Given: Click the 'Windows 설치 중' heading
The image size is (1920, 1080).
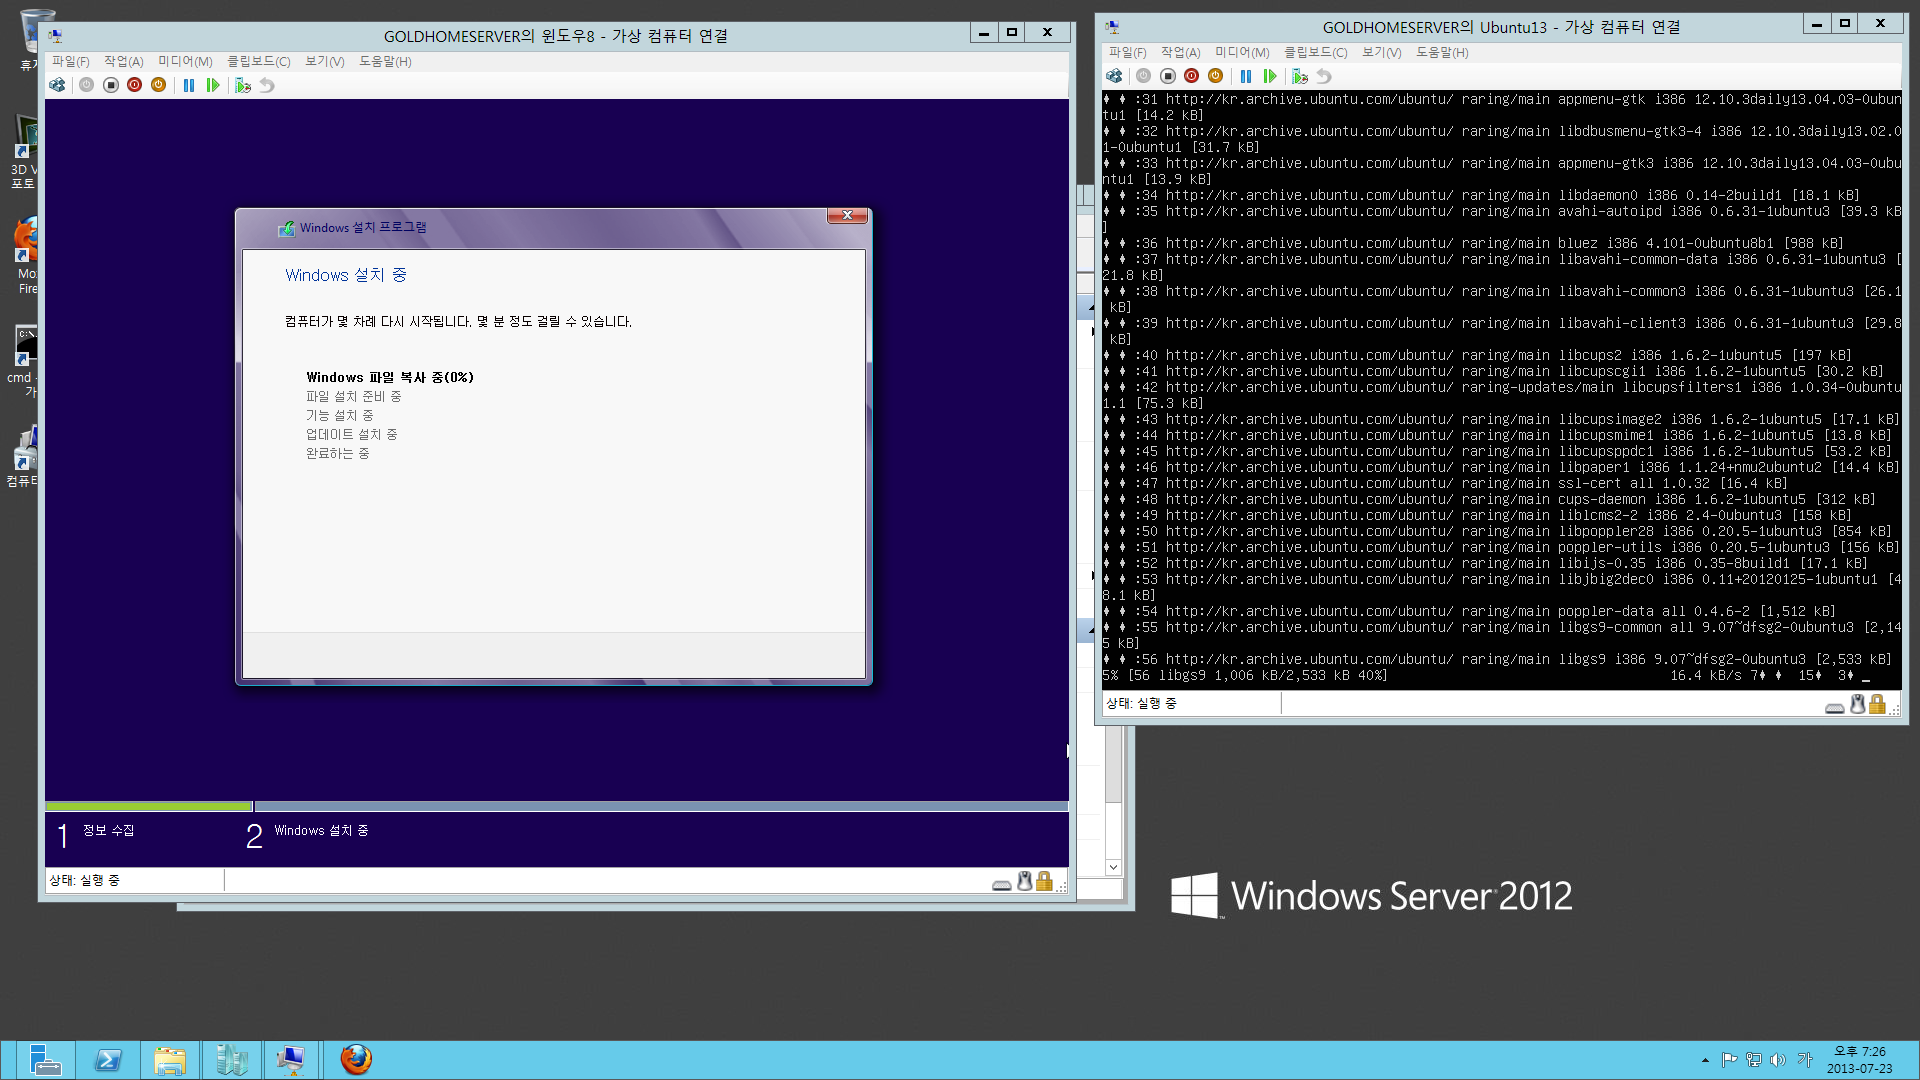Looking at the screenshot, I should point(346,275).
